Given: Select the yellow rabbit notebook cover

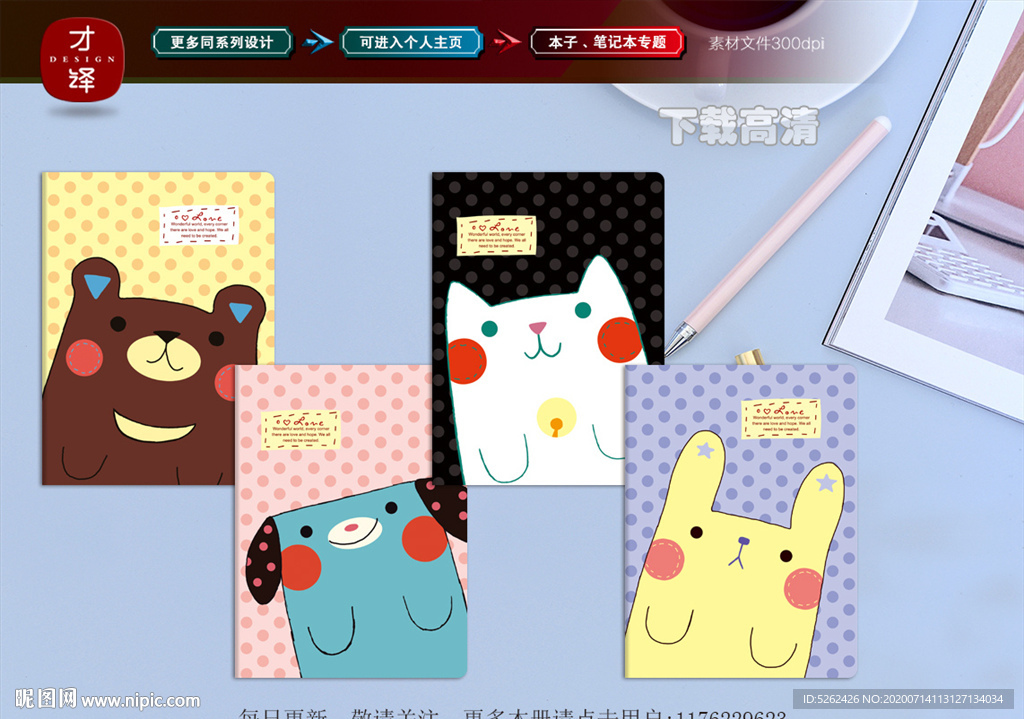Looking at the screenshot, I should pos(740,521).
